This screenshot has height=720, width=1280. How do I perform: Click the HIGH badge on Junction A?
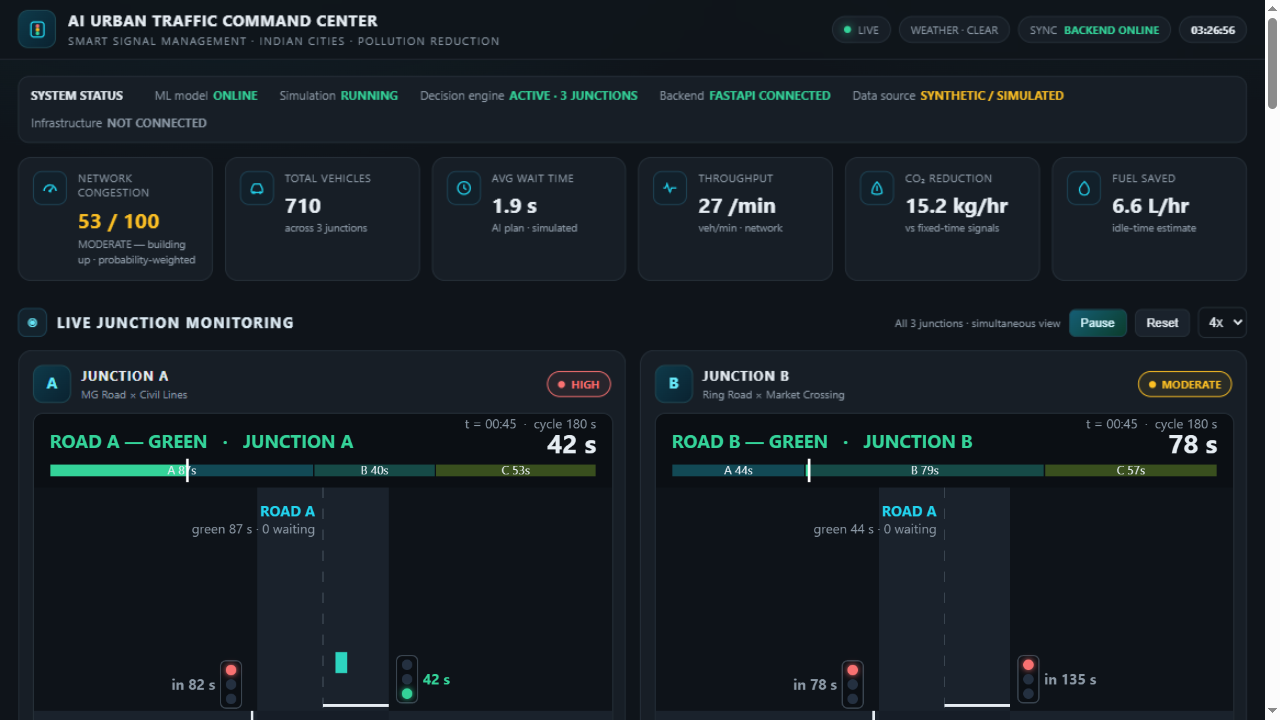(x=579, y=384)
